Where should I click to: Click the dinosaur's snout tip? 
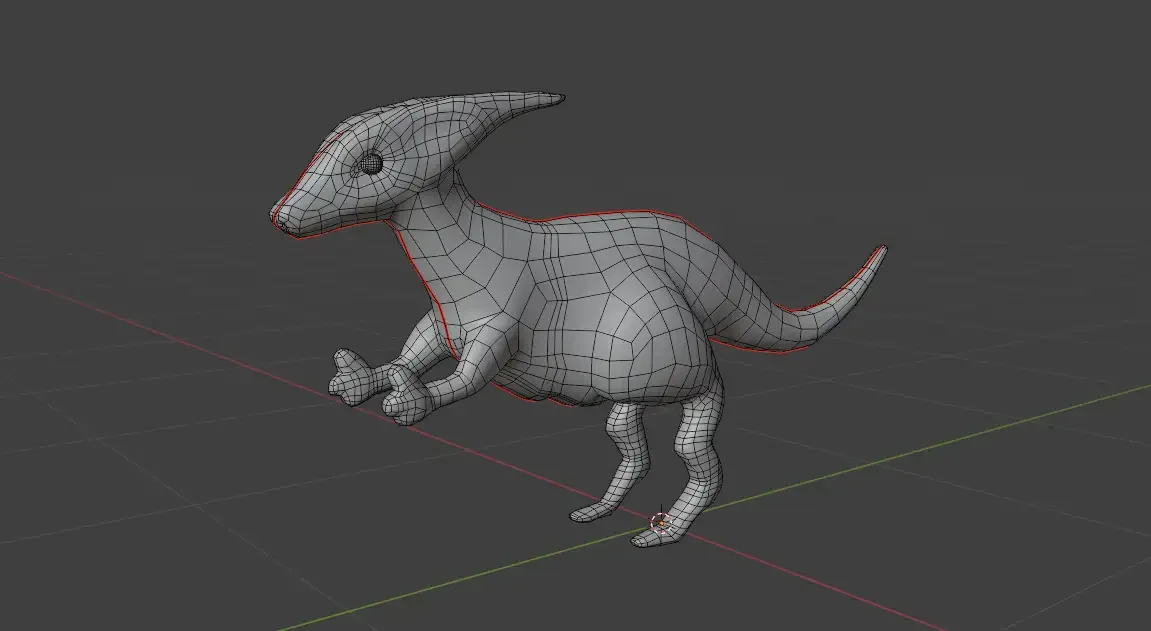pos(277,216)
